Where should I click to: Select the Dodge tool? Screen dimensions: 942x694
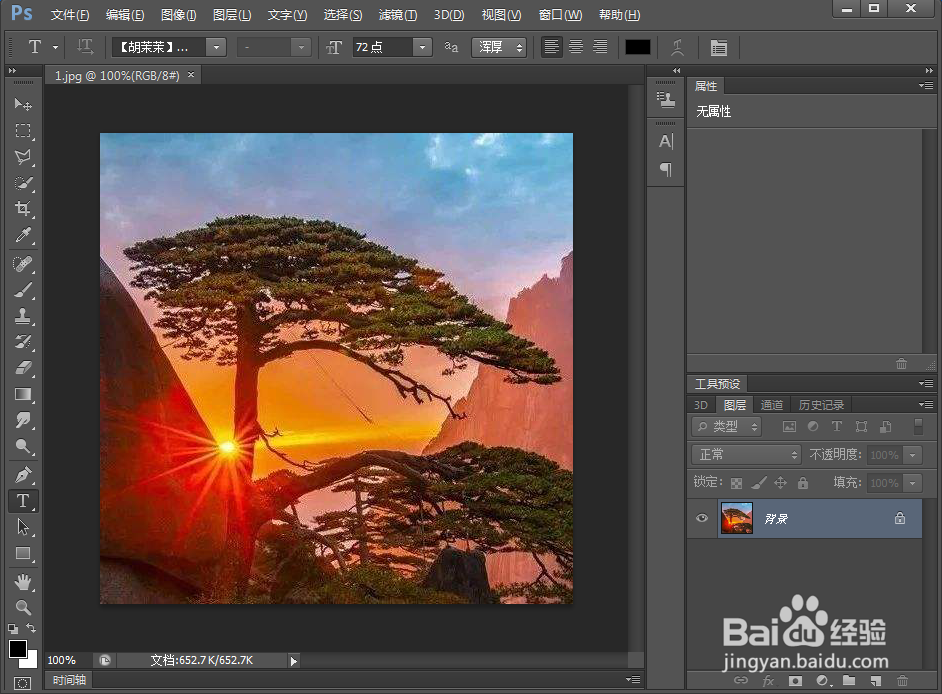coord(23,446)
